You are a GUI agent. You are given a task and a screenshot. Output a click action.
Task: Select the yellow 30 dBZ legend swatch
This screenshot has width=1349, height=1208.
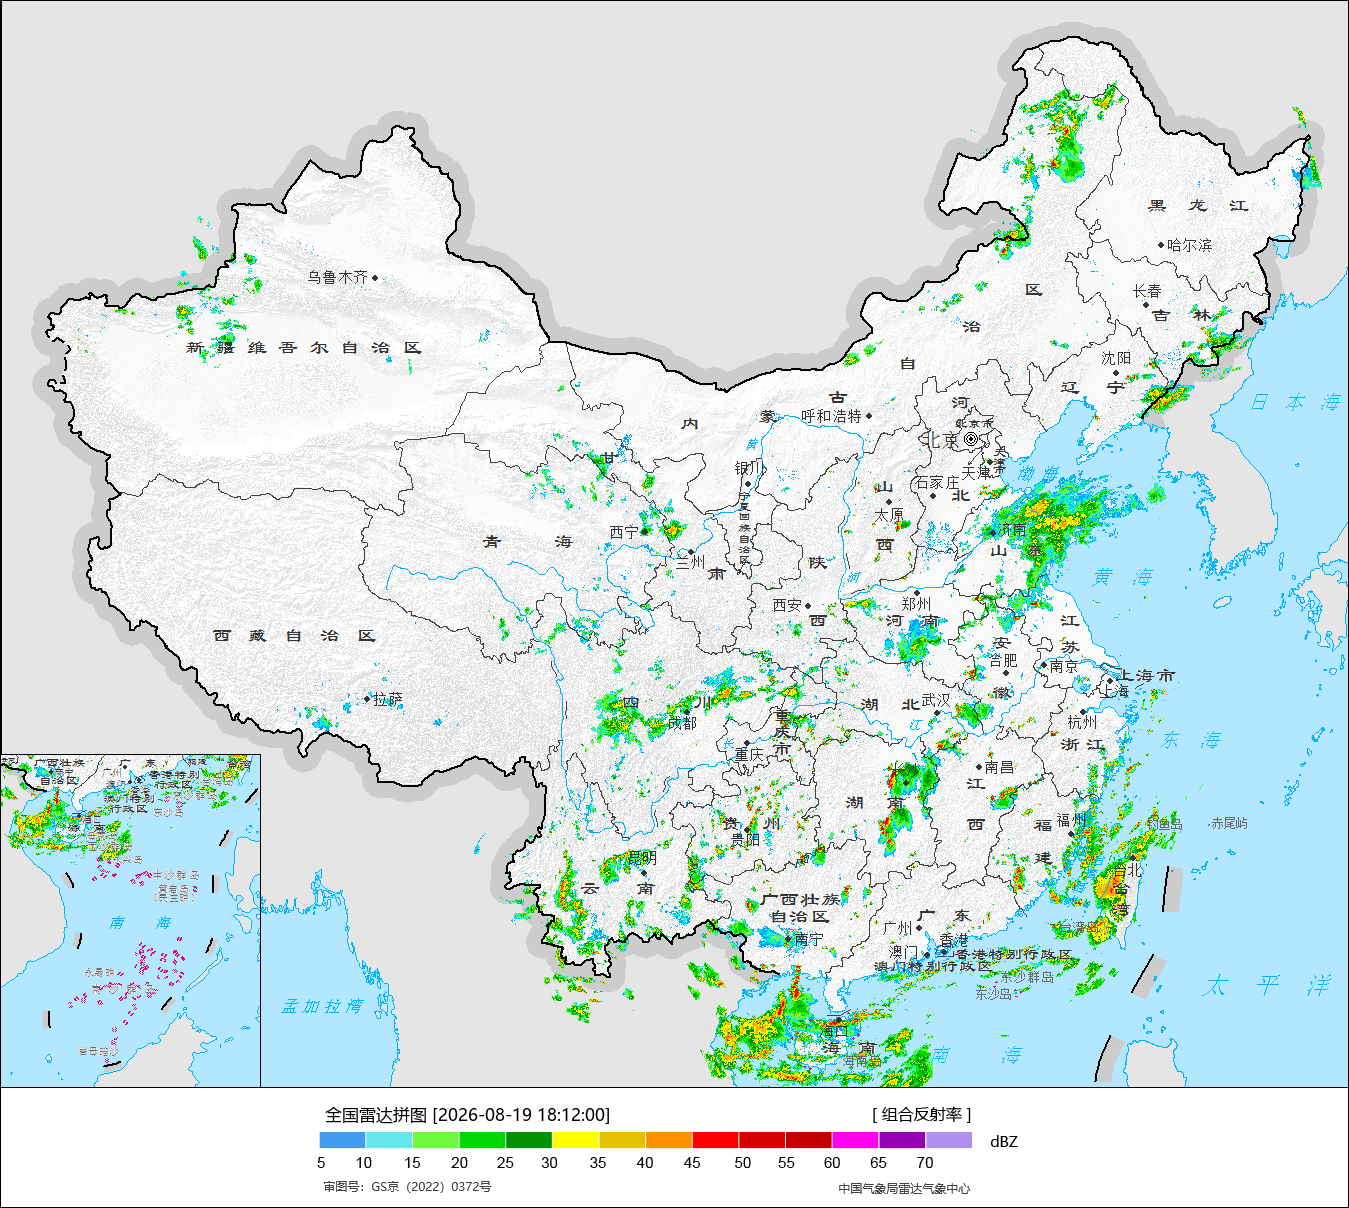[x=576, y=1140]
